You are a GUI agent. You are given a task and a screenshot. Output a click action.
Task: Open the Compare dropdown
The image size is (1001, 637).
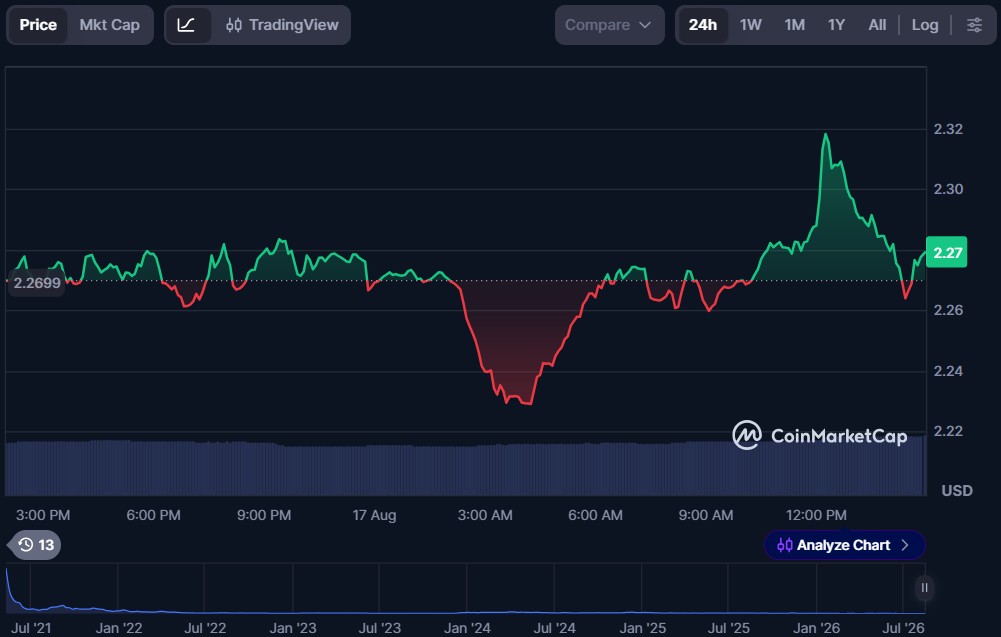pos(609,25)
